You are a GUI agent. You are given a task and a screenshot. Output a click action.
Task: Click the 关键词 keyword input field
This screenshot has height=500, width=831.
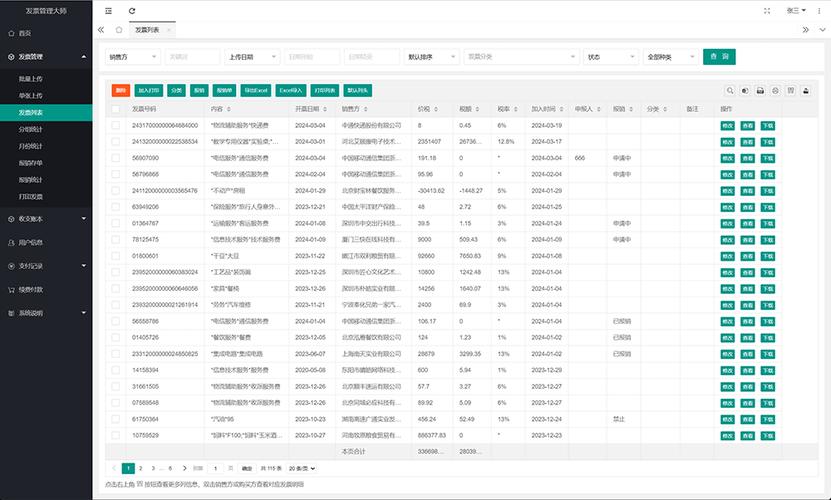192,57
